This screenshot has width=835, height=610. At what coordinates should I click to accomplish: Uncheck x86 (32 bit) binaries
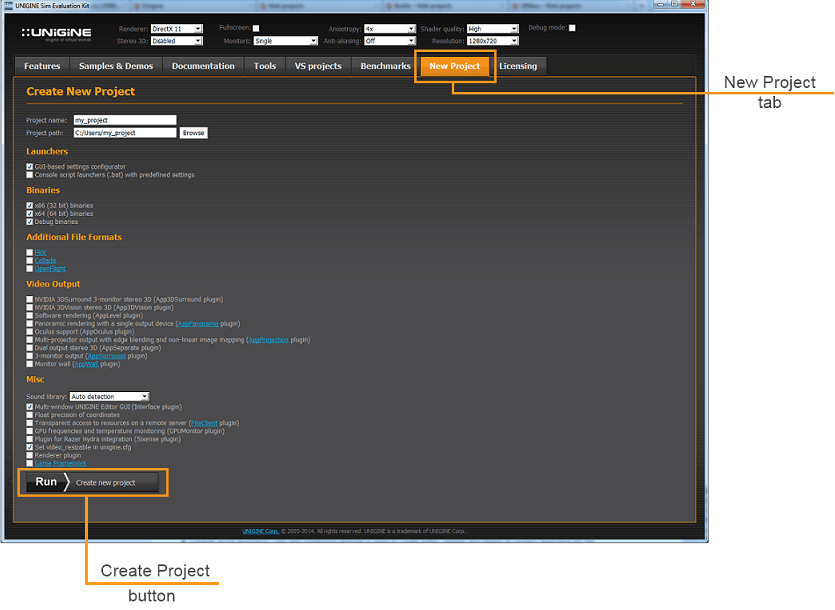pos(30,206)
